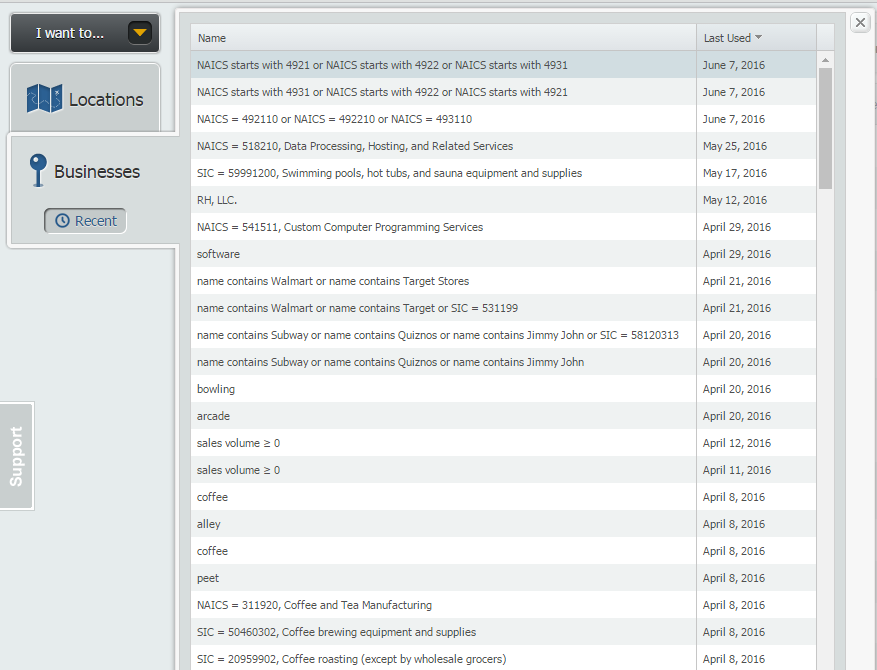The image size is (877, 670).
Task: Sort by Last Used column header
Action: [756, 38]
